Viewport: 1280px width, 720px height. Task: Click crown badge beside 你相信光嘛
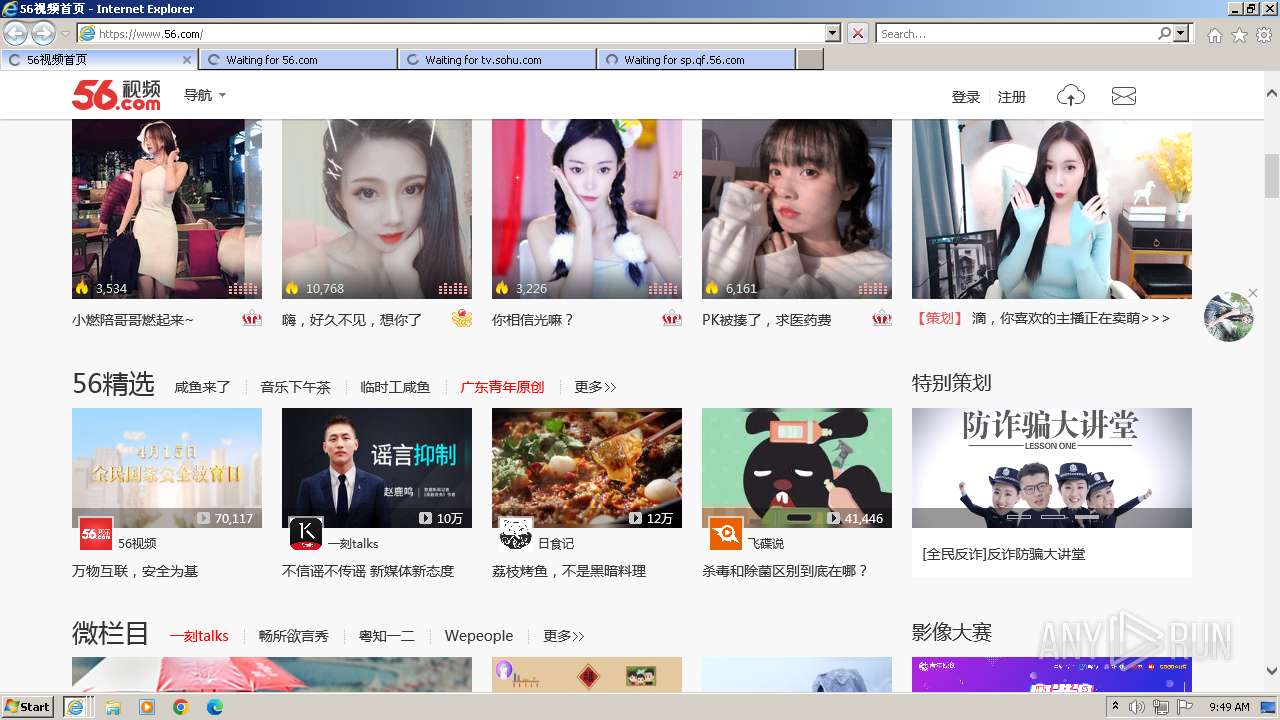pos(671,319)
